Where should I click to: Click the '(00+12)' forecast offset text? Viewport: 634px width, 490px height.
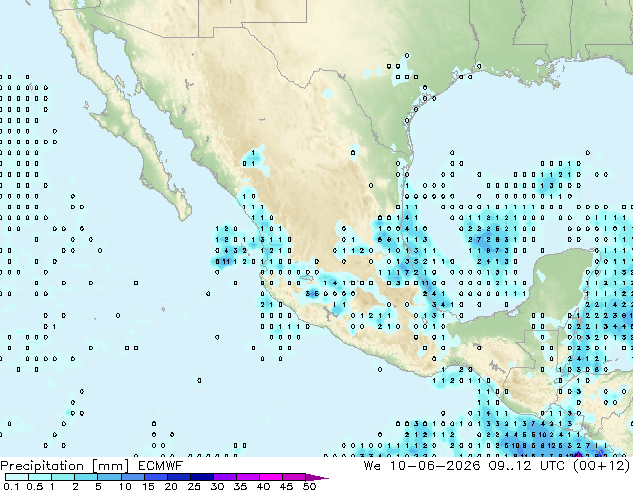pos(601,466)
